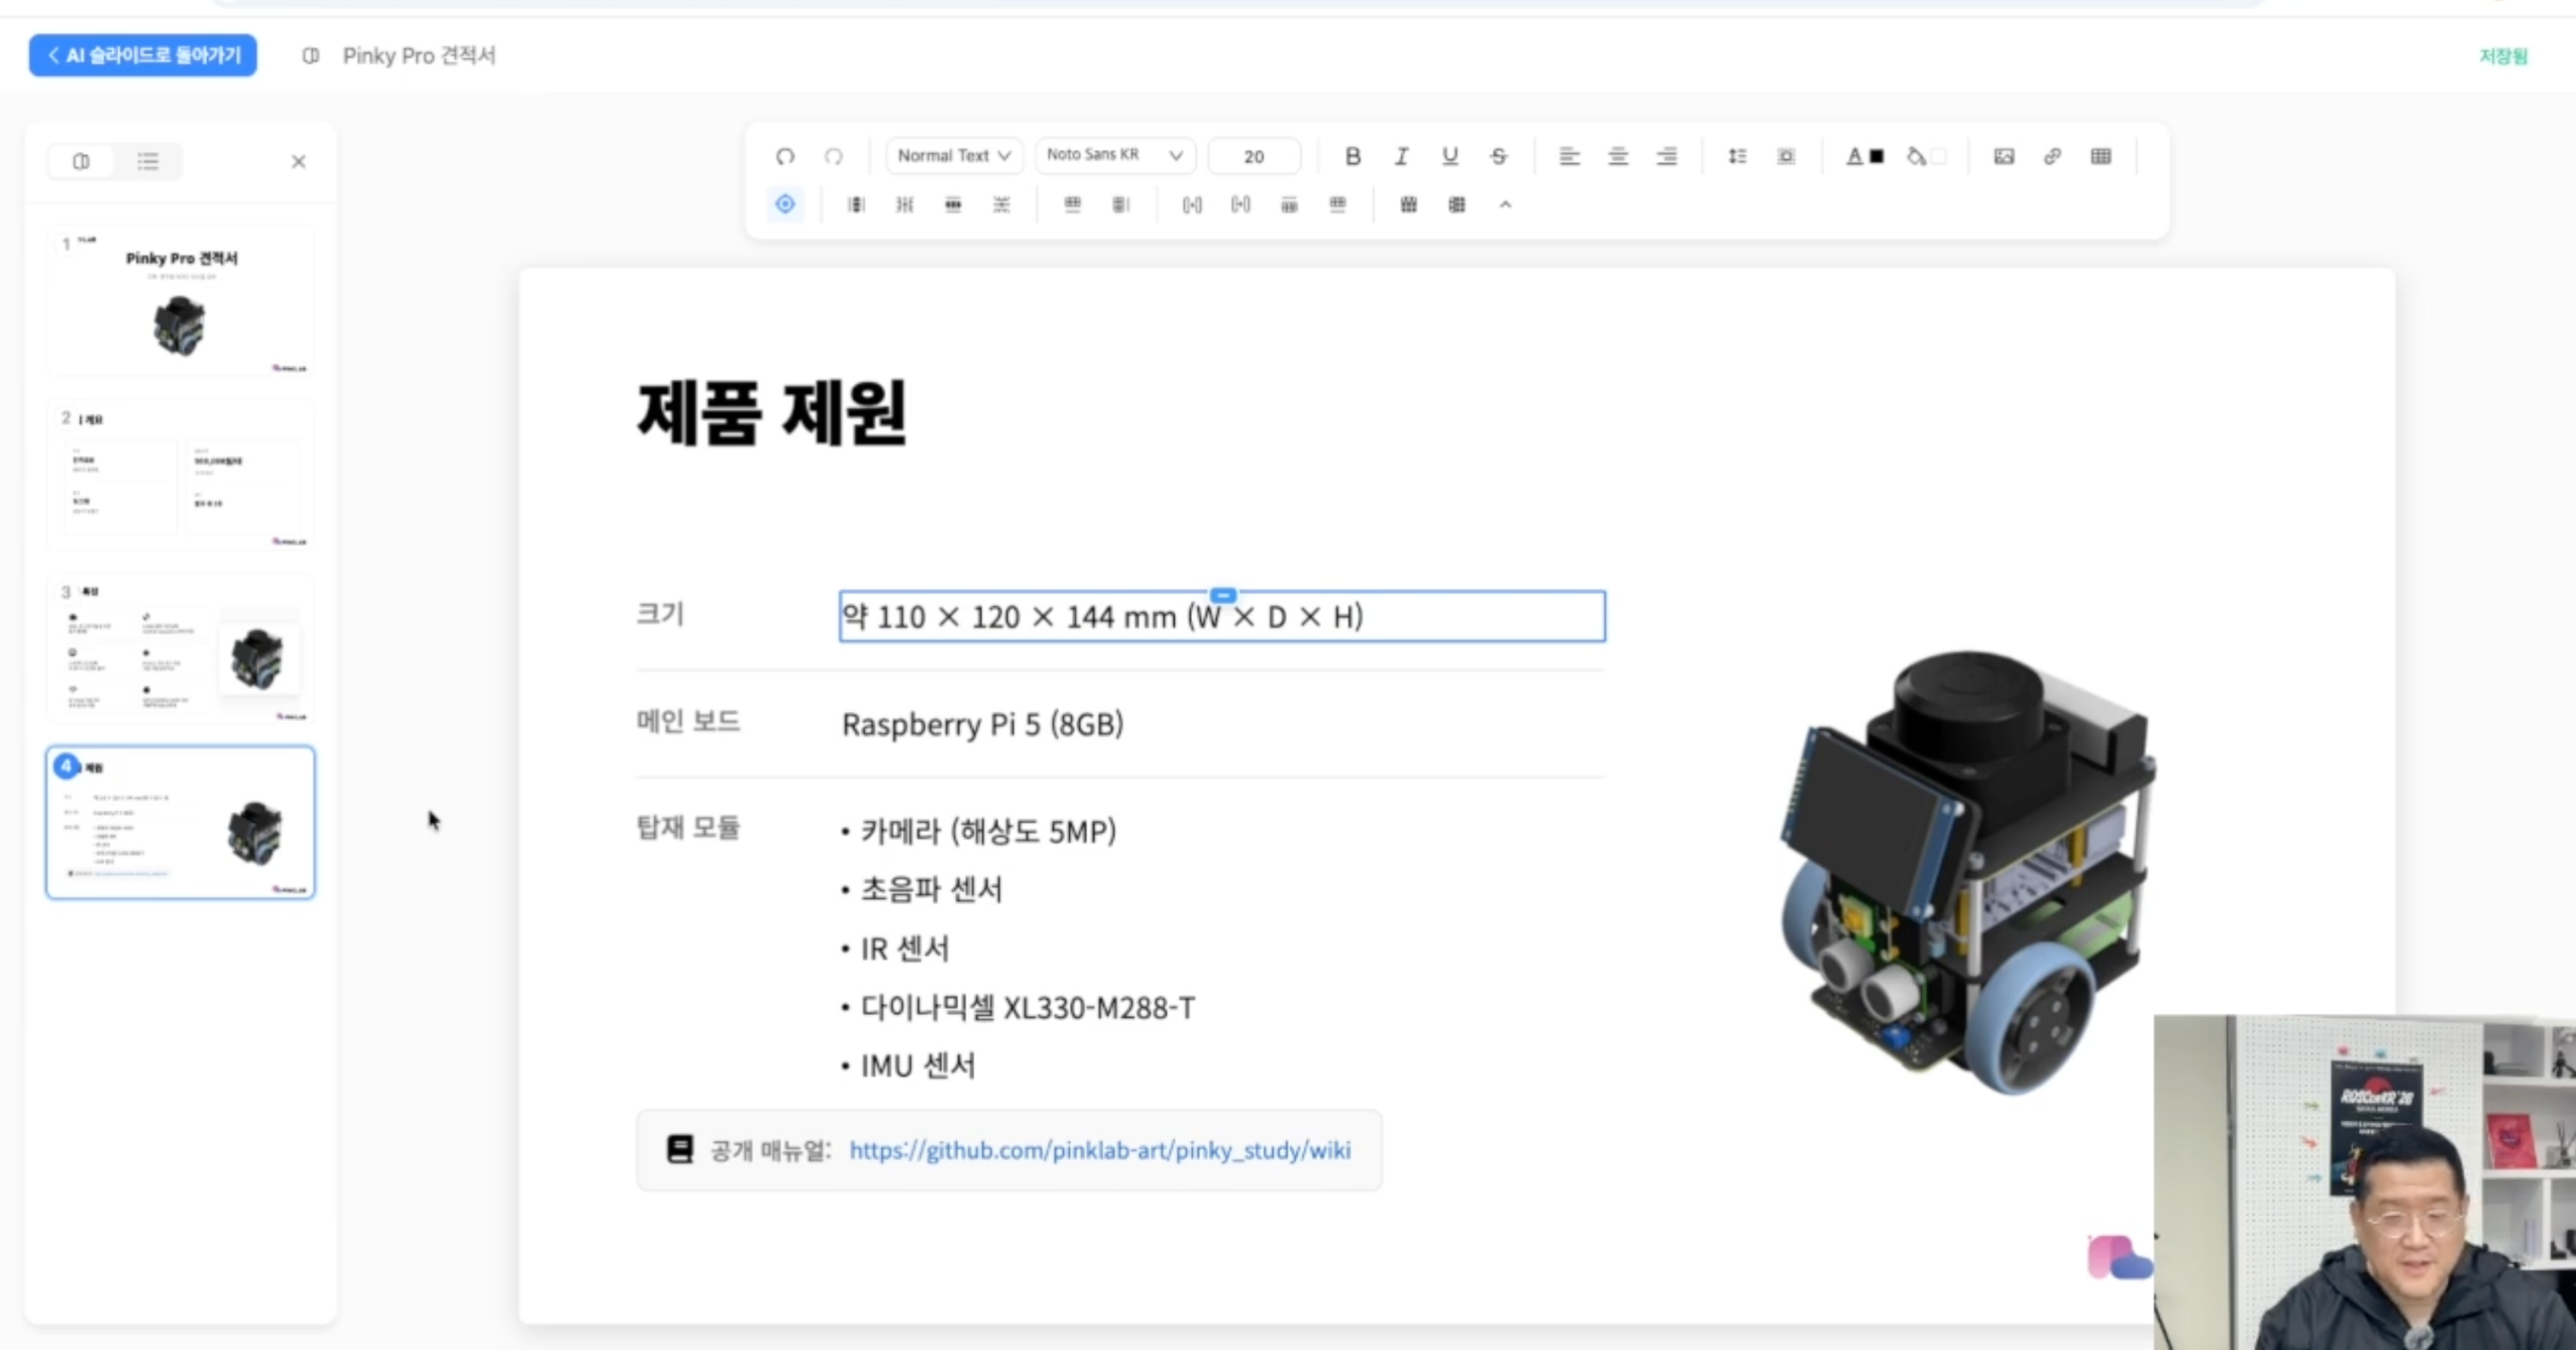Screen dimensions: 2576x1350
Task: Open the Normal Text style dropdown
Action: (954, 156)
